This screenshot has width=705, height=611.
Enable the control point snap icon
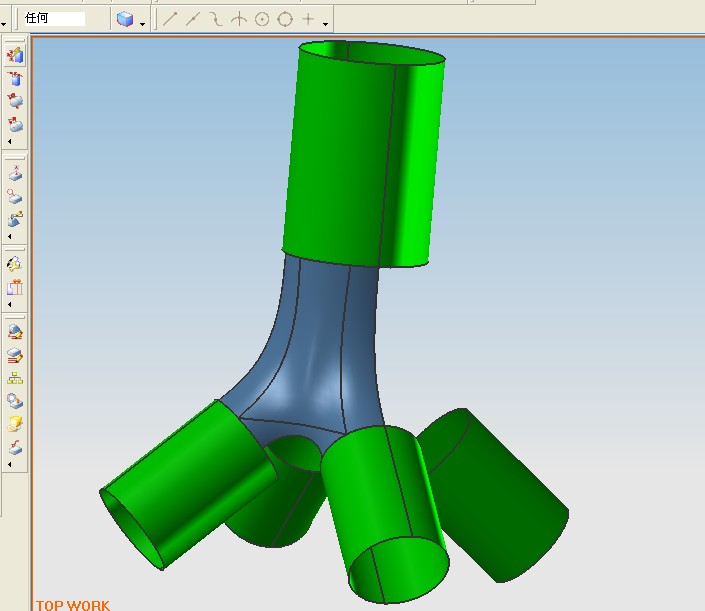point(216,19)
